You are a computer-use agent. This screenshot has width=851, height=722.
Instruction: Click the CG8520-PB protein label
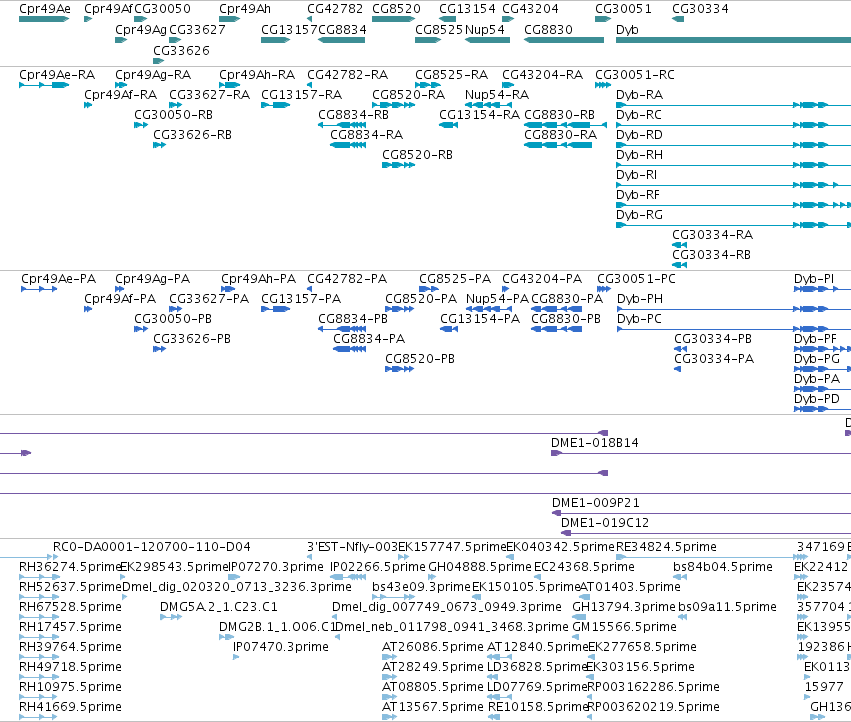click(420, 359)
